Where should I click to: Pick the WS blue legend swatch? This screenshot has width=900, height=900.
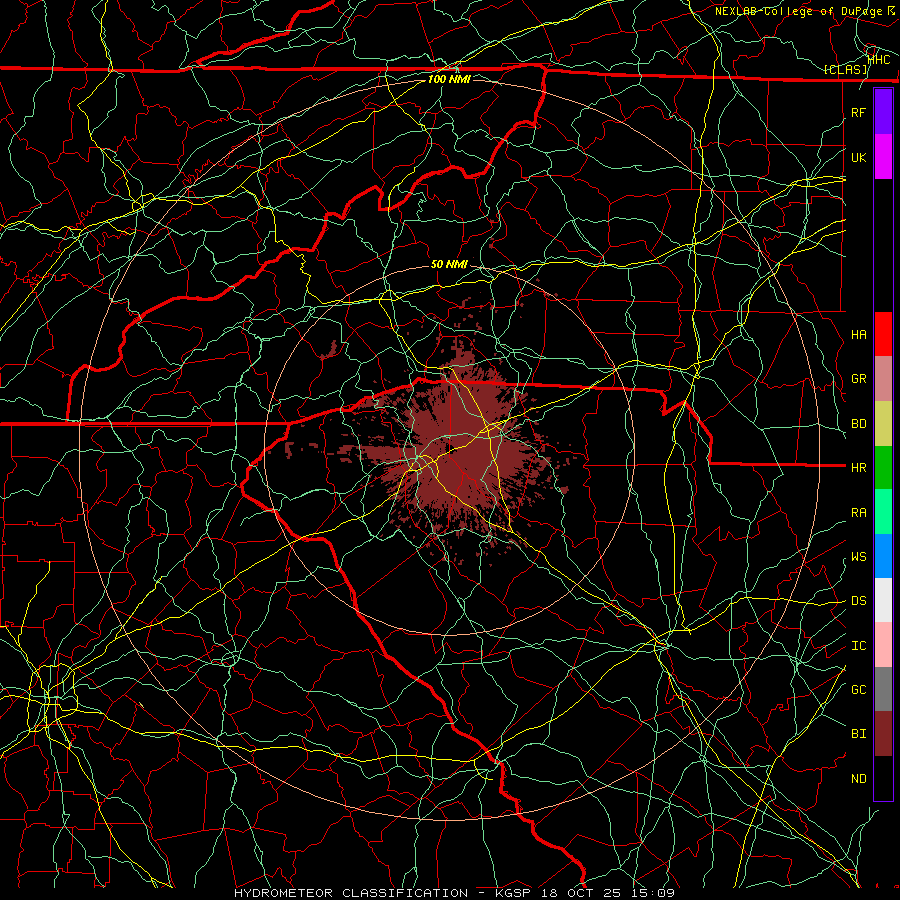(883, 556)
